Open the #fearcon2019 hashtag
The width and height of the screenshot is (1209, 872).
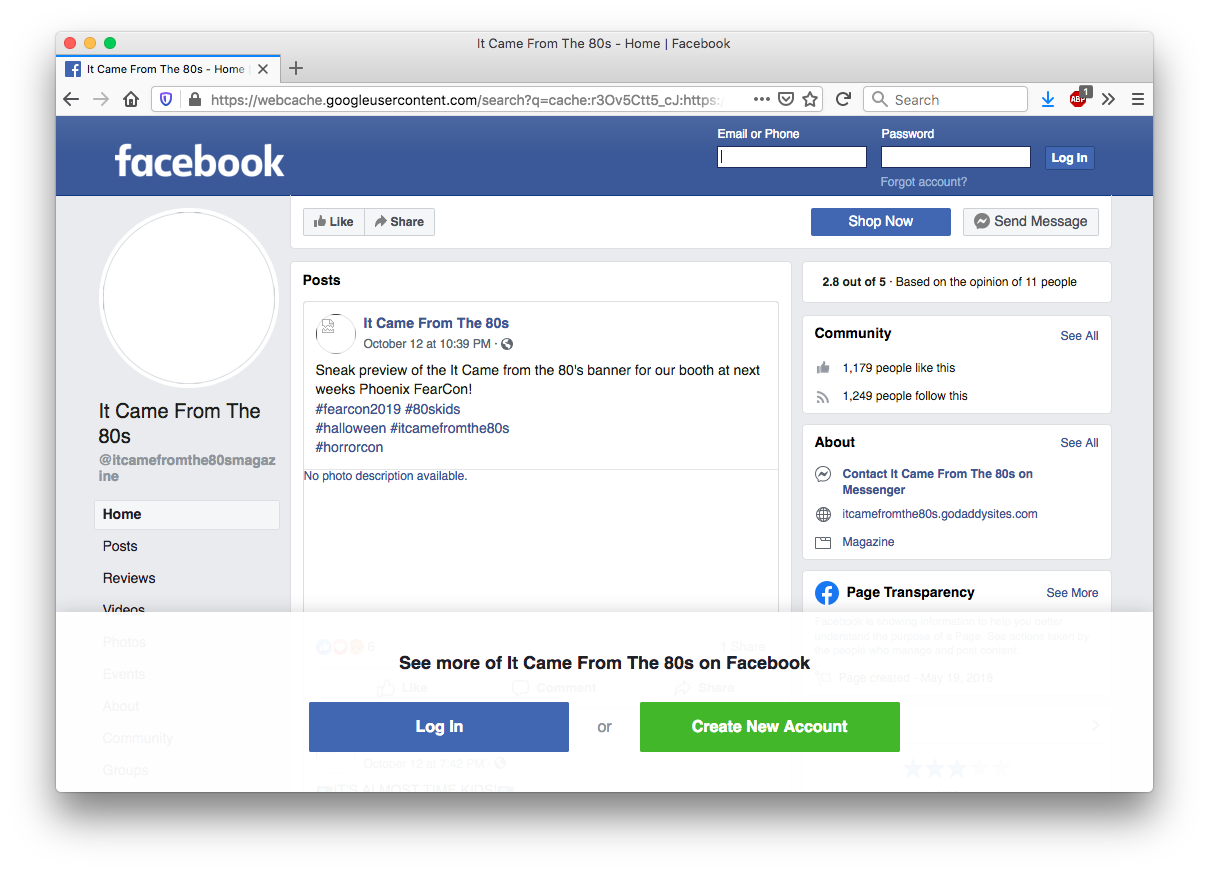pyautogui.click(x=358, y=409)
